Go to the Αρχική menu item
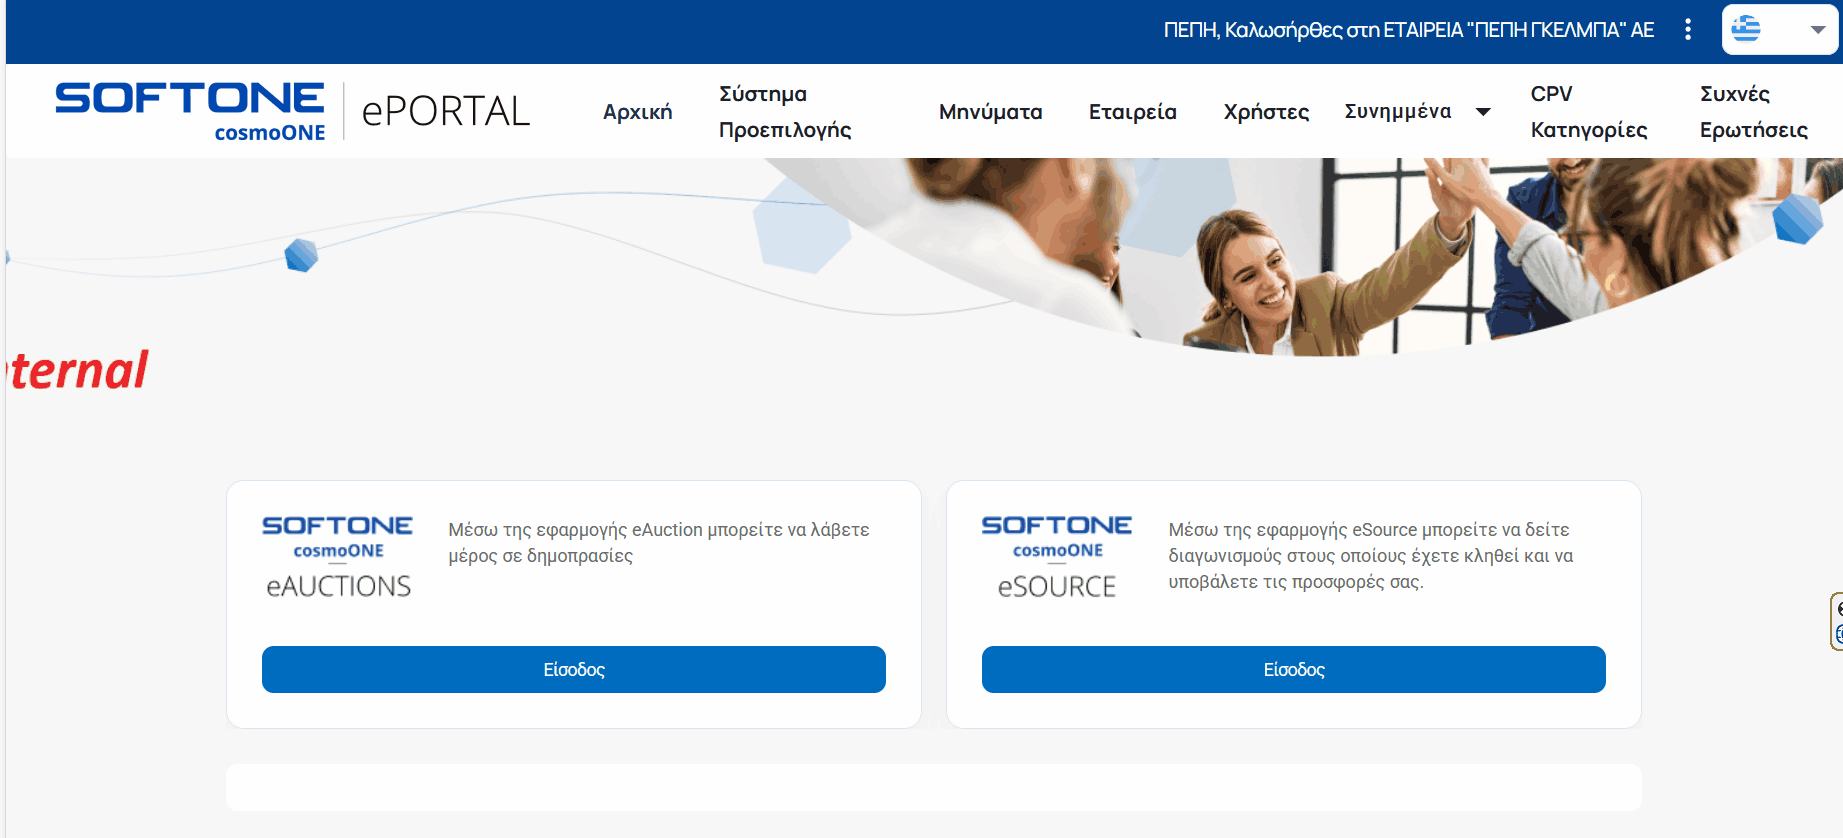 [x=637, y=112]
